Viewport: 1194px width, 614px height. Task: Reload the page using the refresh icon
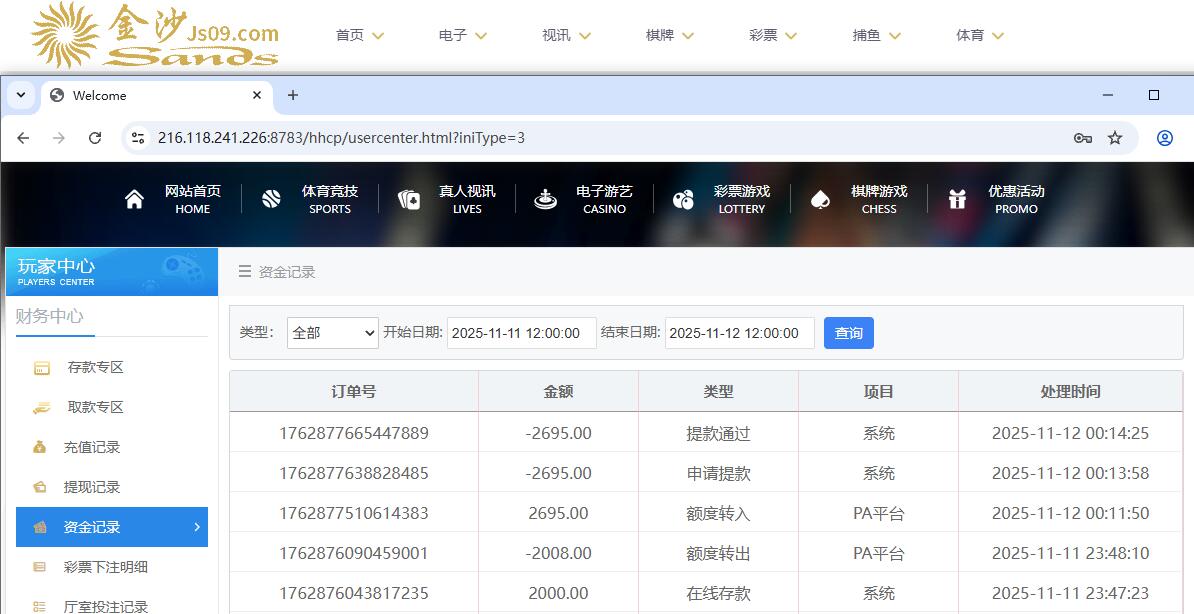tap(95, 138)
